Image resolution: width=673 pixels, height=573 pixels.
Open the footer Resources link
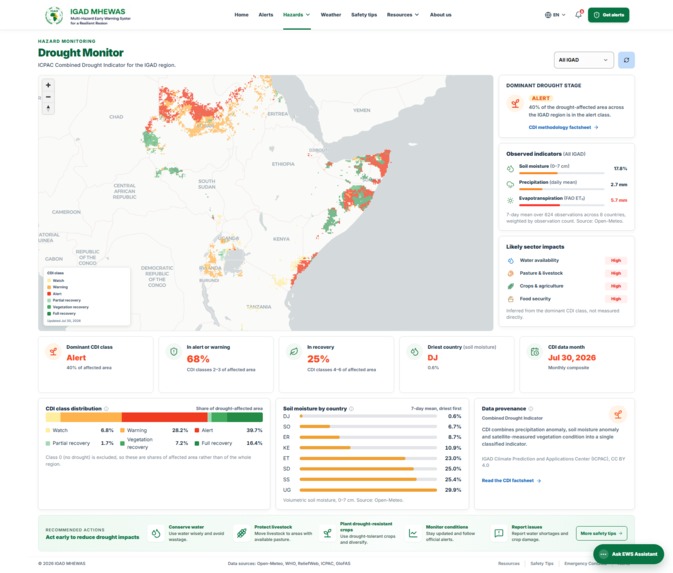[x=509, y=564]
